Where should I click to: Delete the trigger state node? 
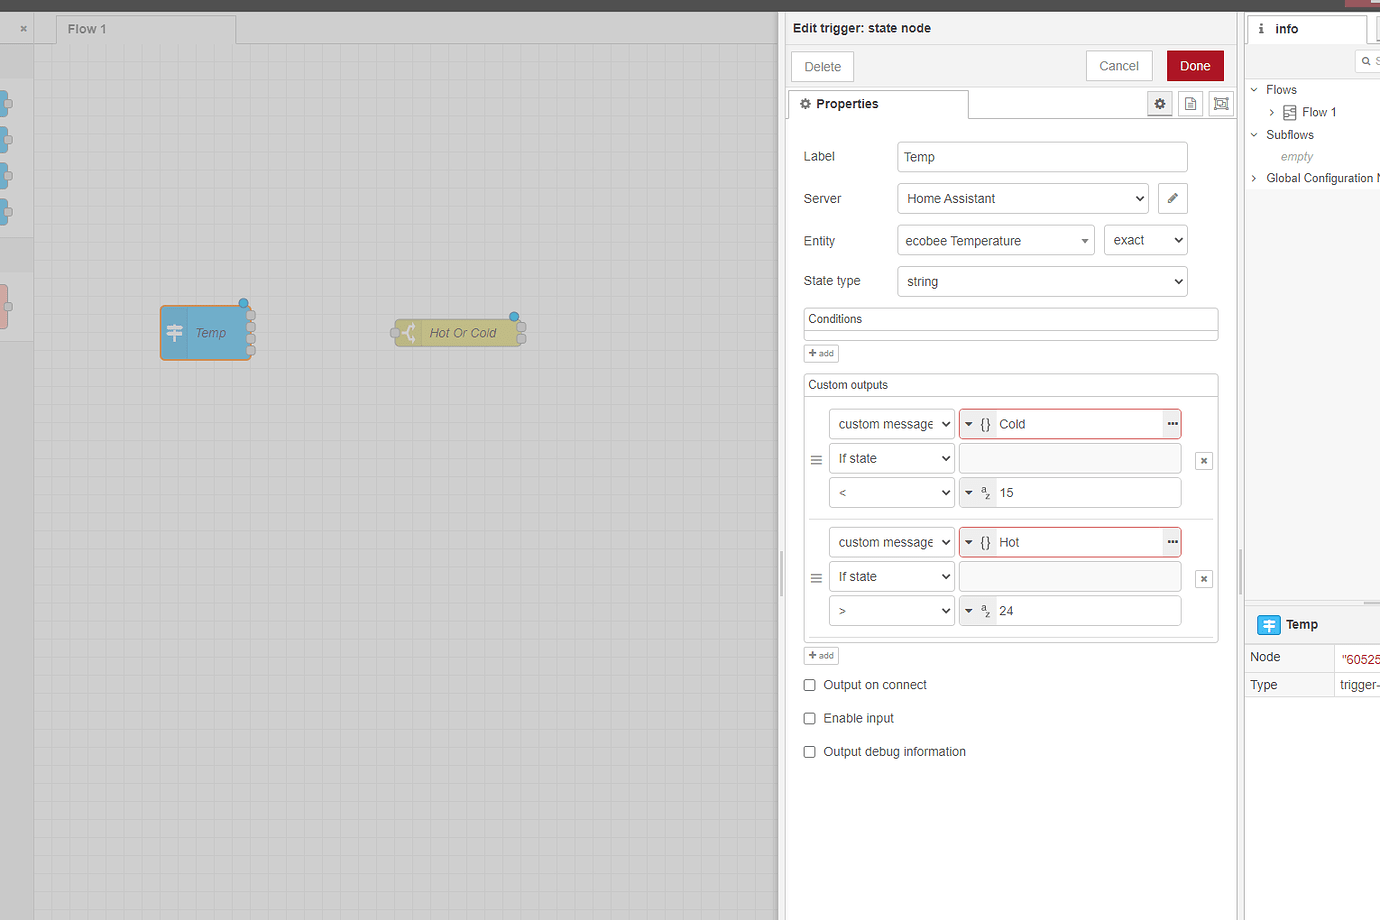[823, 67]
